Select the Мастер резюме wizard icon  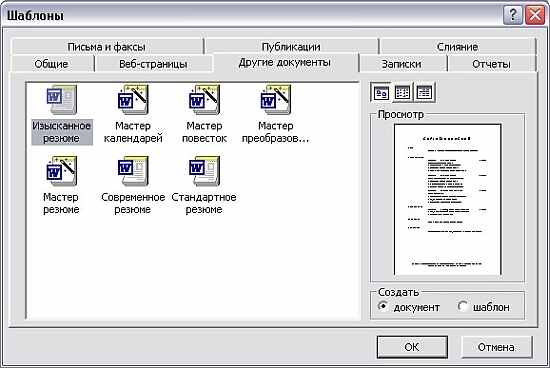pos(62,171)
